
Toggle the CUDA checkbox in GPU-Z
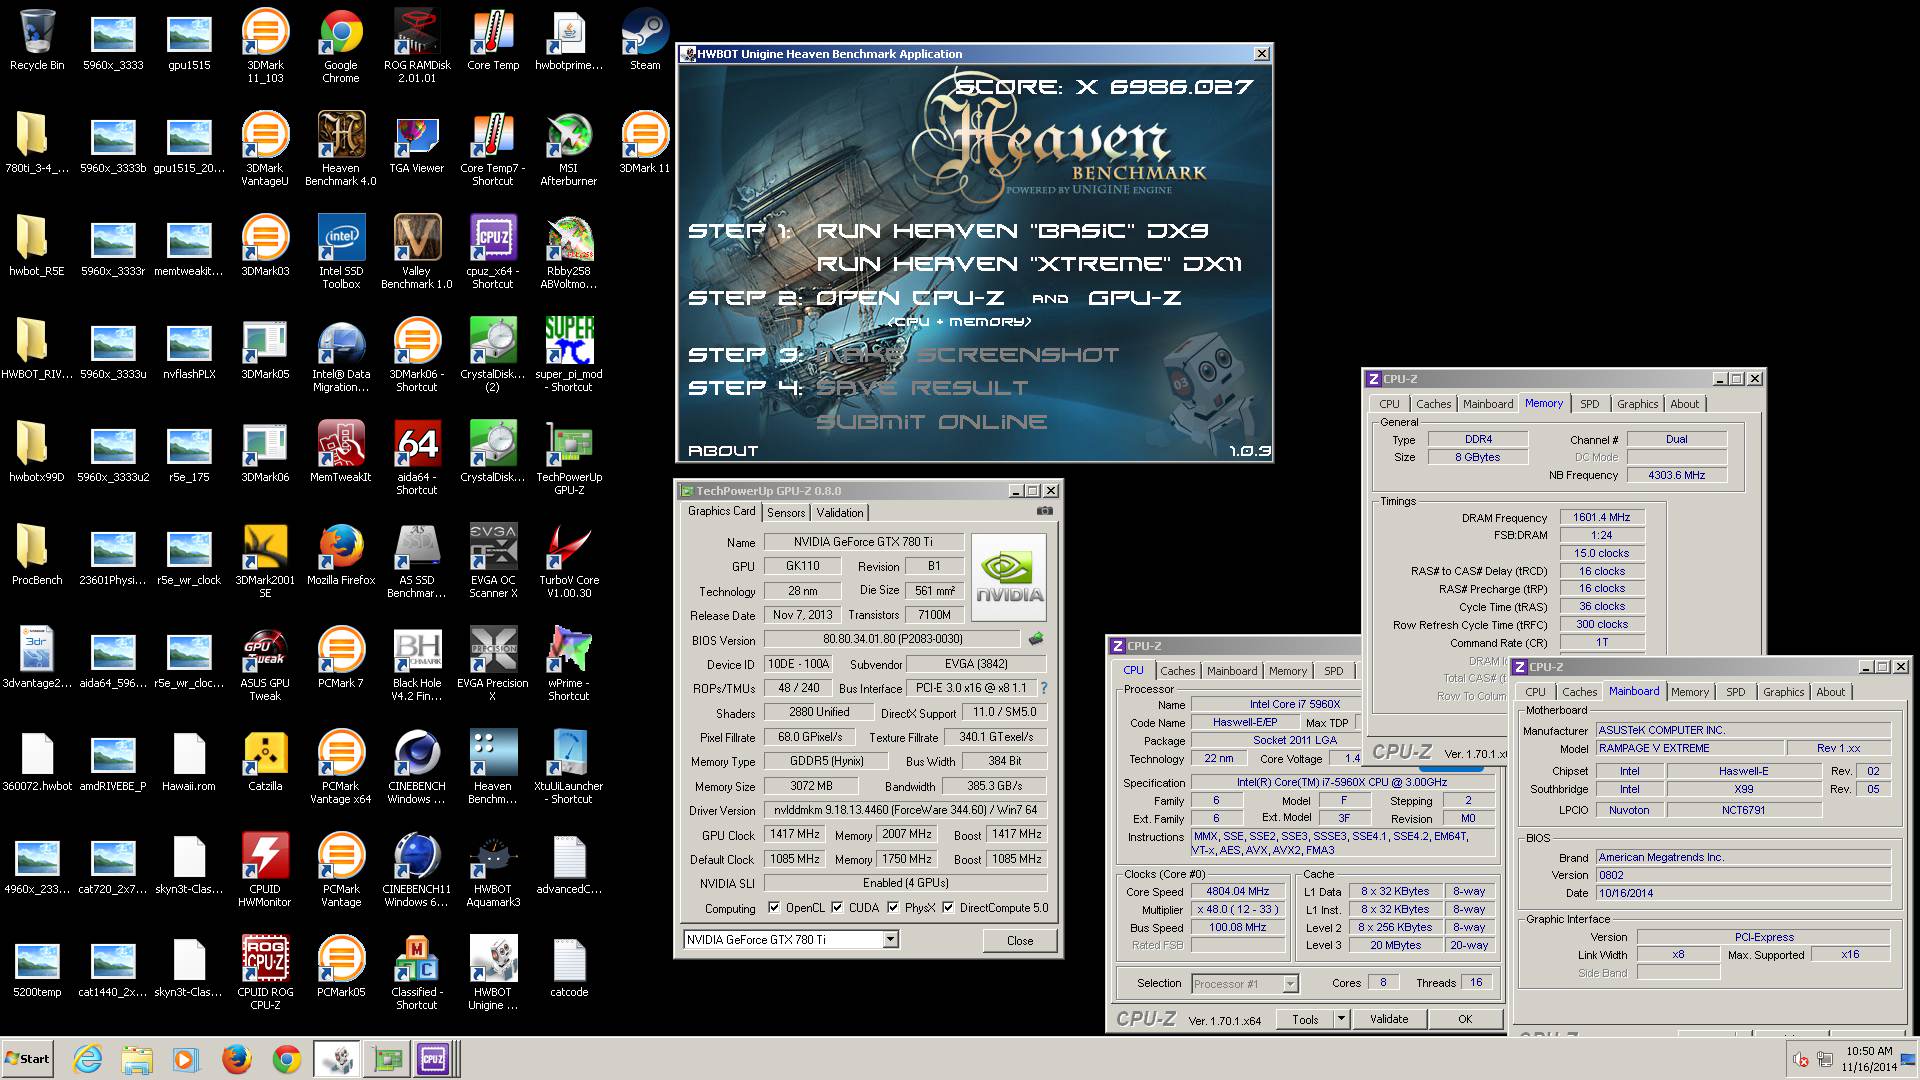coord(837,908)
